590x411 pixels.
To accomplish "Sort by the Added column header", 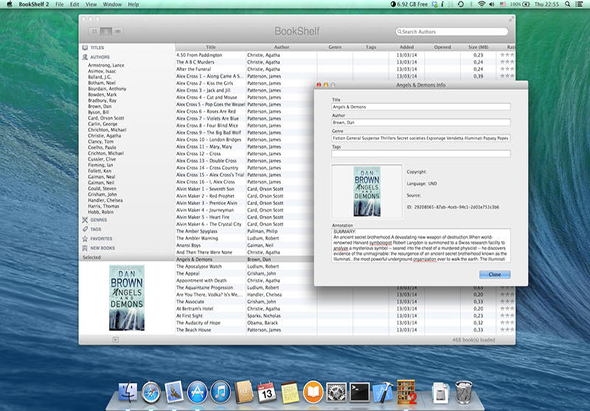I will click(407, 47).
